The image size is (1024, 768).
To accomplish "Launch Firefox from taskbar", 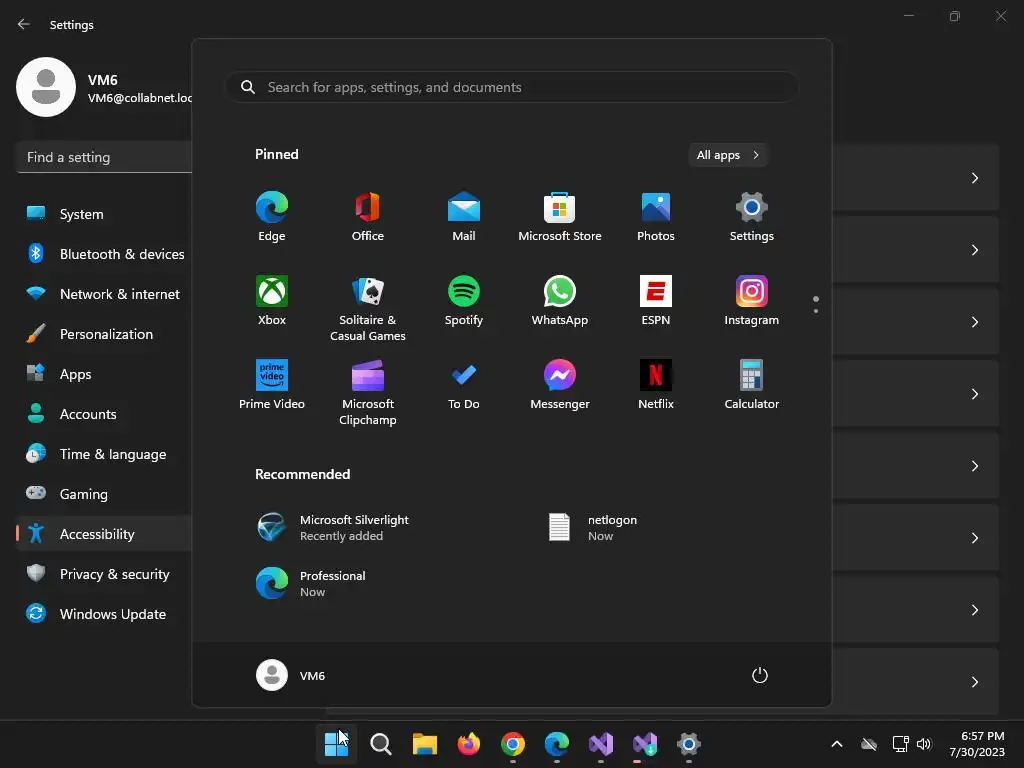I will tap(469, 744).
